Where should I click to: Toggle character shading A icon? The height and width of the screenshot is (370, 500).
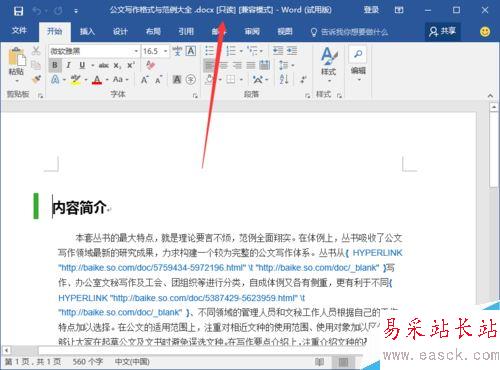click(177, 79)
